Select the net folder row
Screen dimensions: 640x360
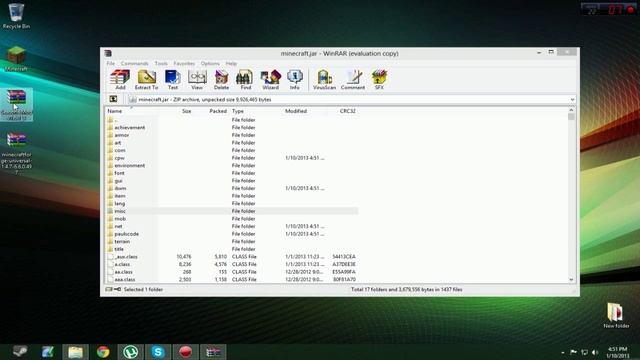click(232, 226)
